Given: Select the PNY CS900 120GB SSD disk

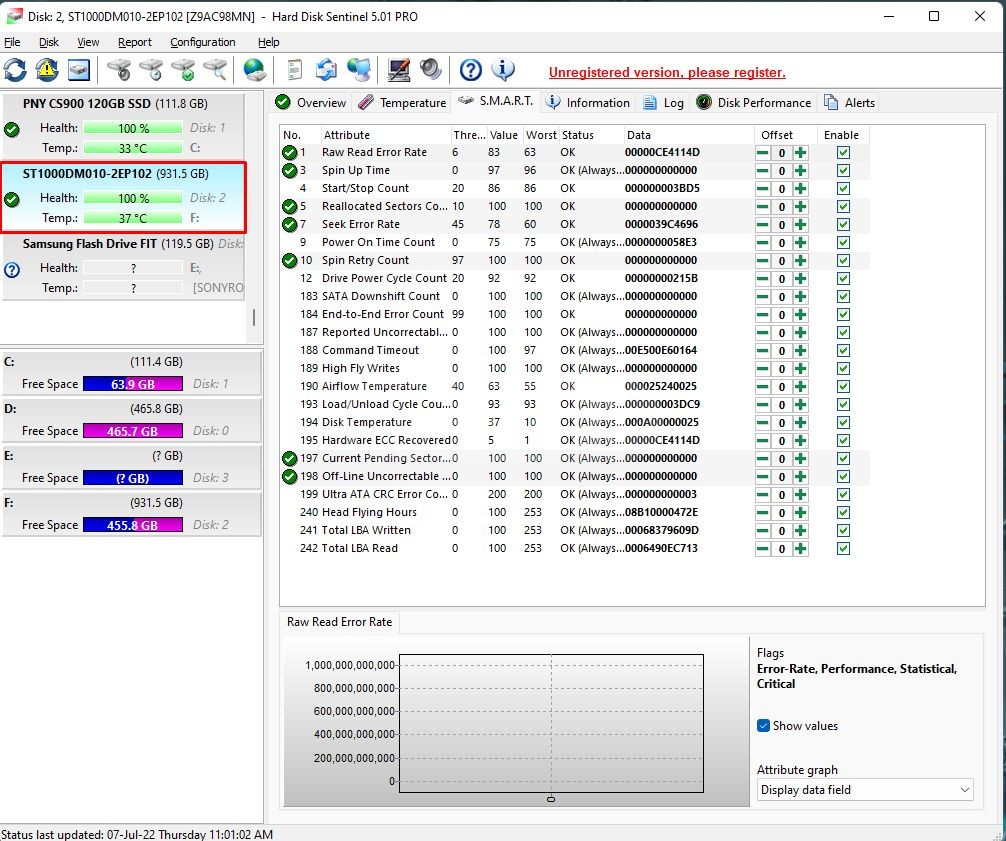Looking at the screenshot, I should (x=123, y=126).
